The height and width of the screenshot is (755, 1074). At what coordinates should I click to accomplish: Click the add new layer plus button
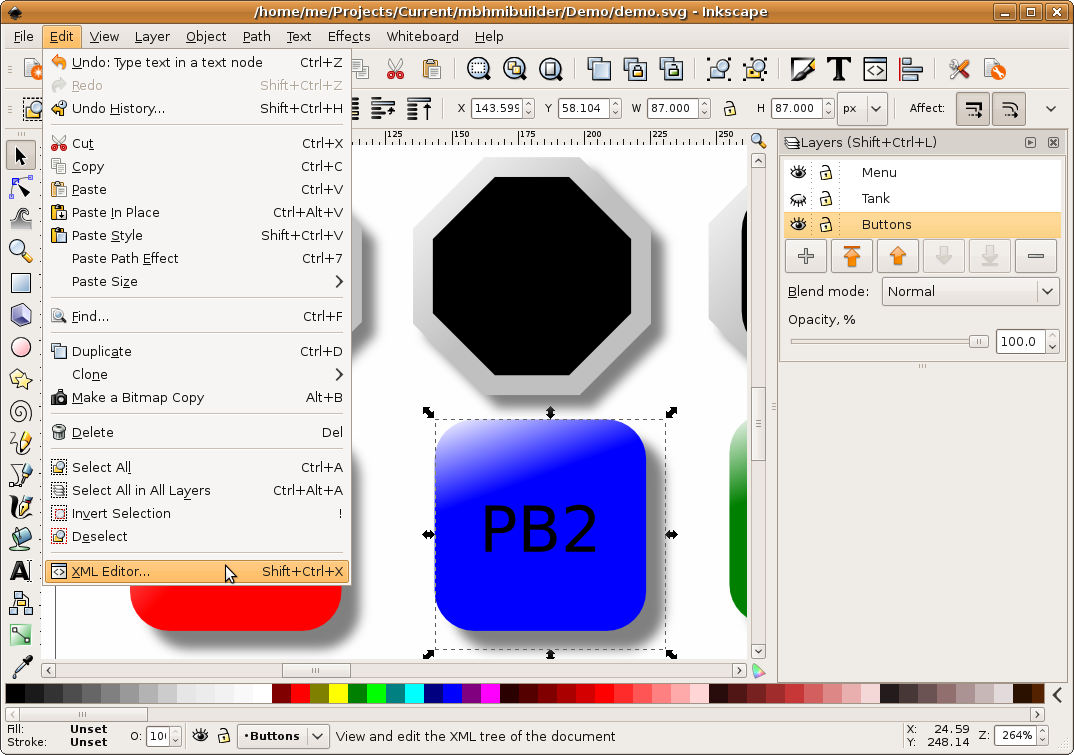806,256
